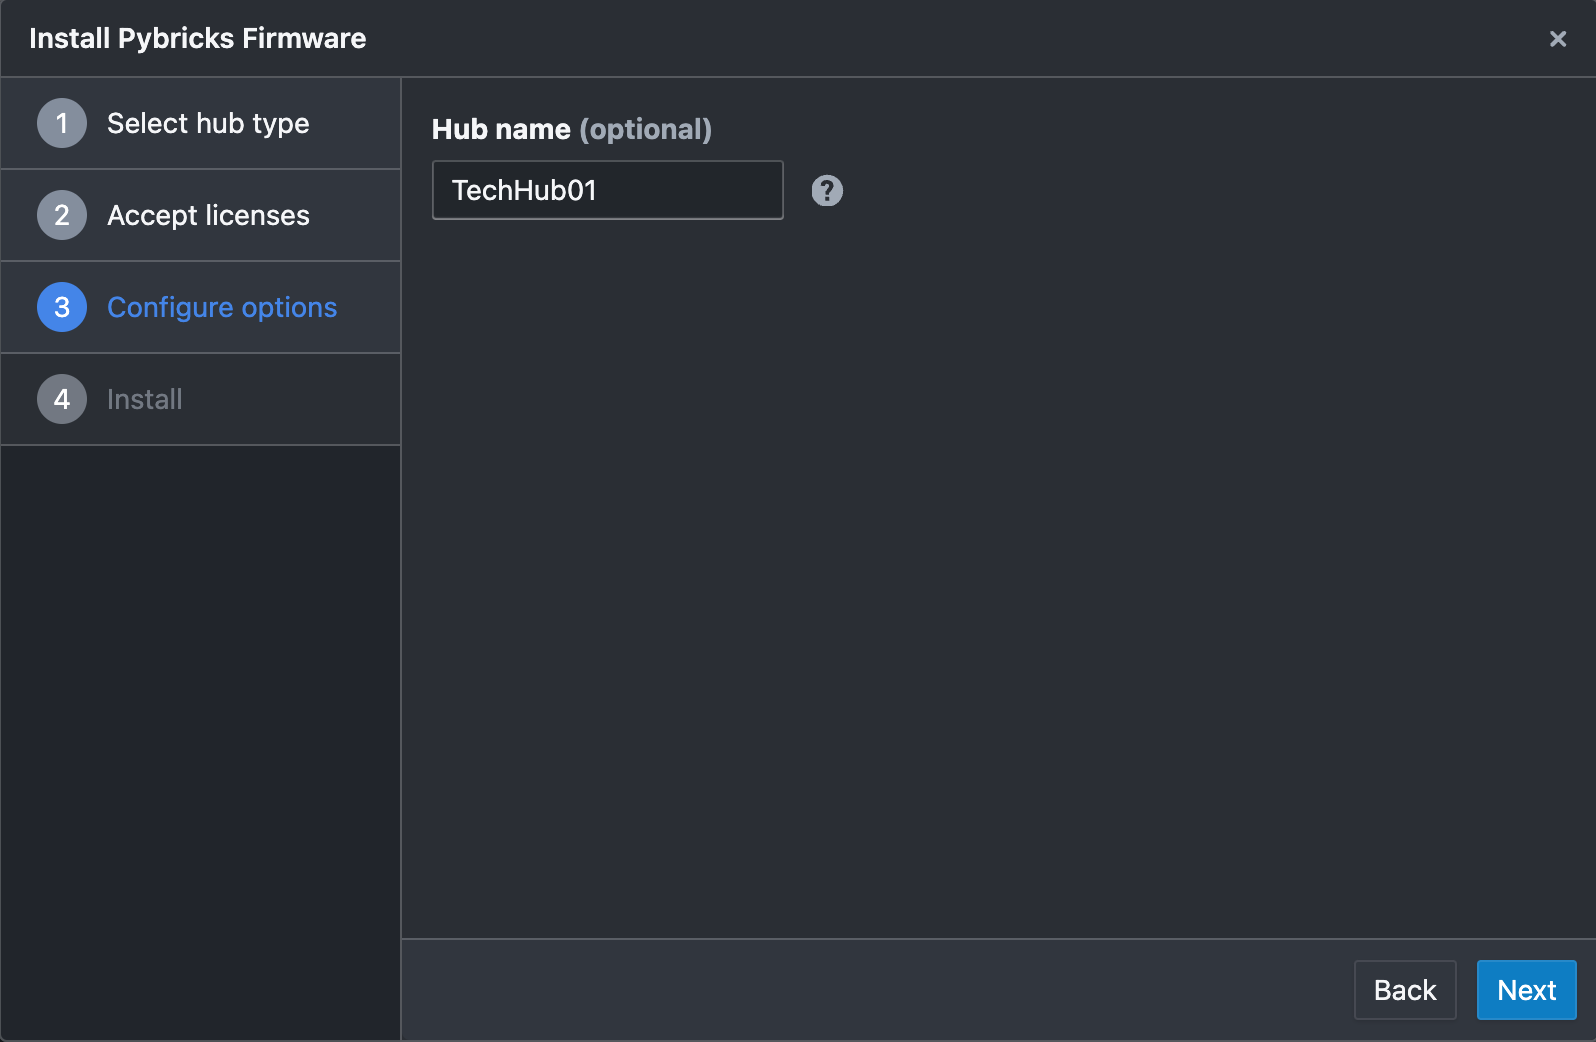Close the Install Pybricks Firmware dialog
Screen dimensions: 1596x1042
[1557, 39]
